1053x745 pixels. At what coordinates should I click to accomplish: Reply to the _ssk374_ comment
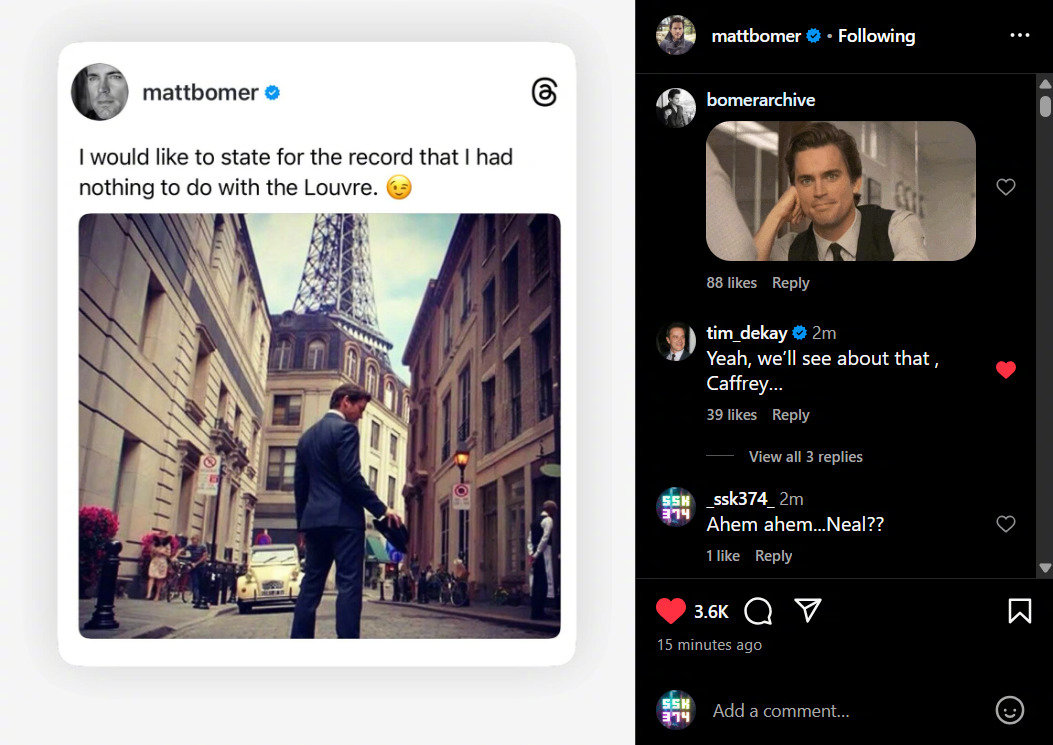point(773,556)
